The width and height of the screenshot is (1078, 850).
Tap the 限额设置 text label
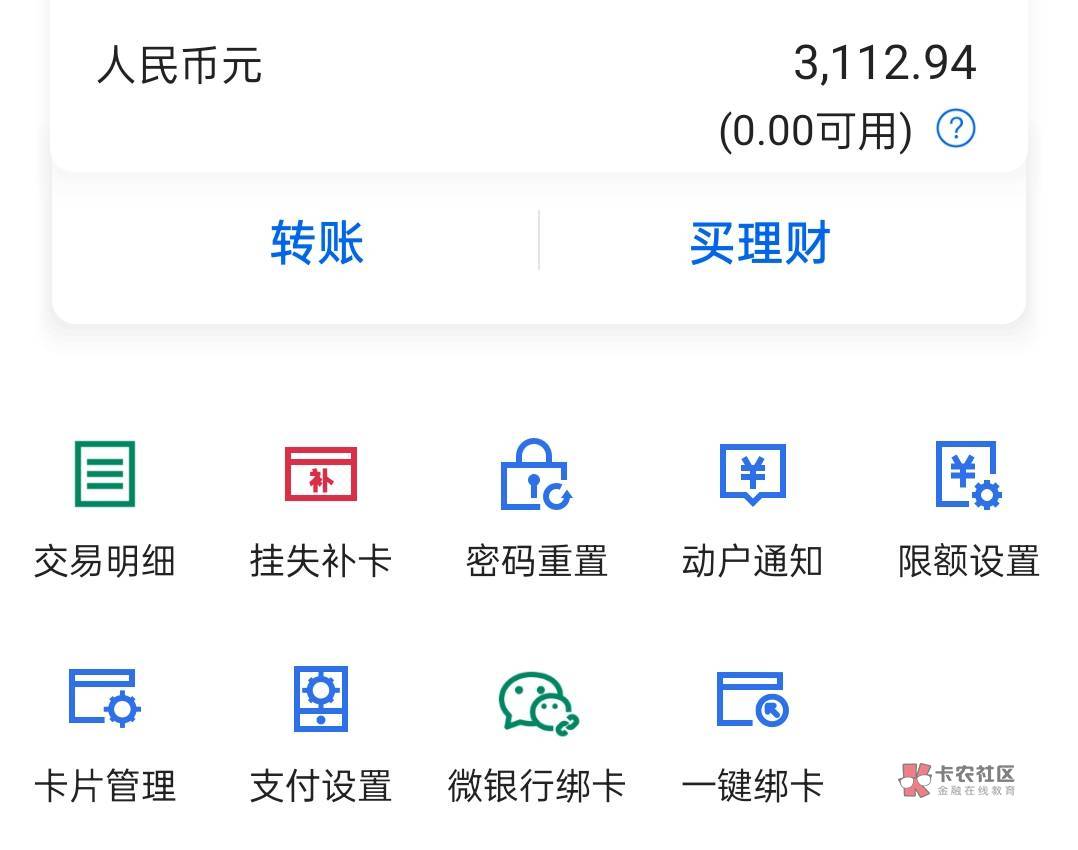pos(968,561)
